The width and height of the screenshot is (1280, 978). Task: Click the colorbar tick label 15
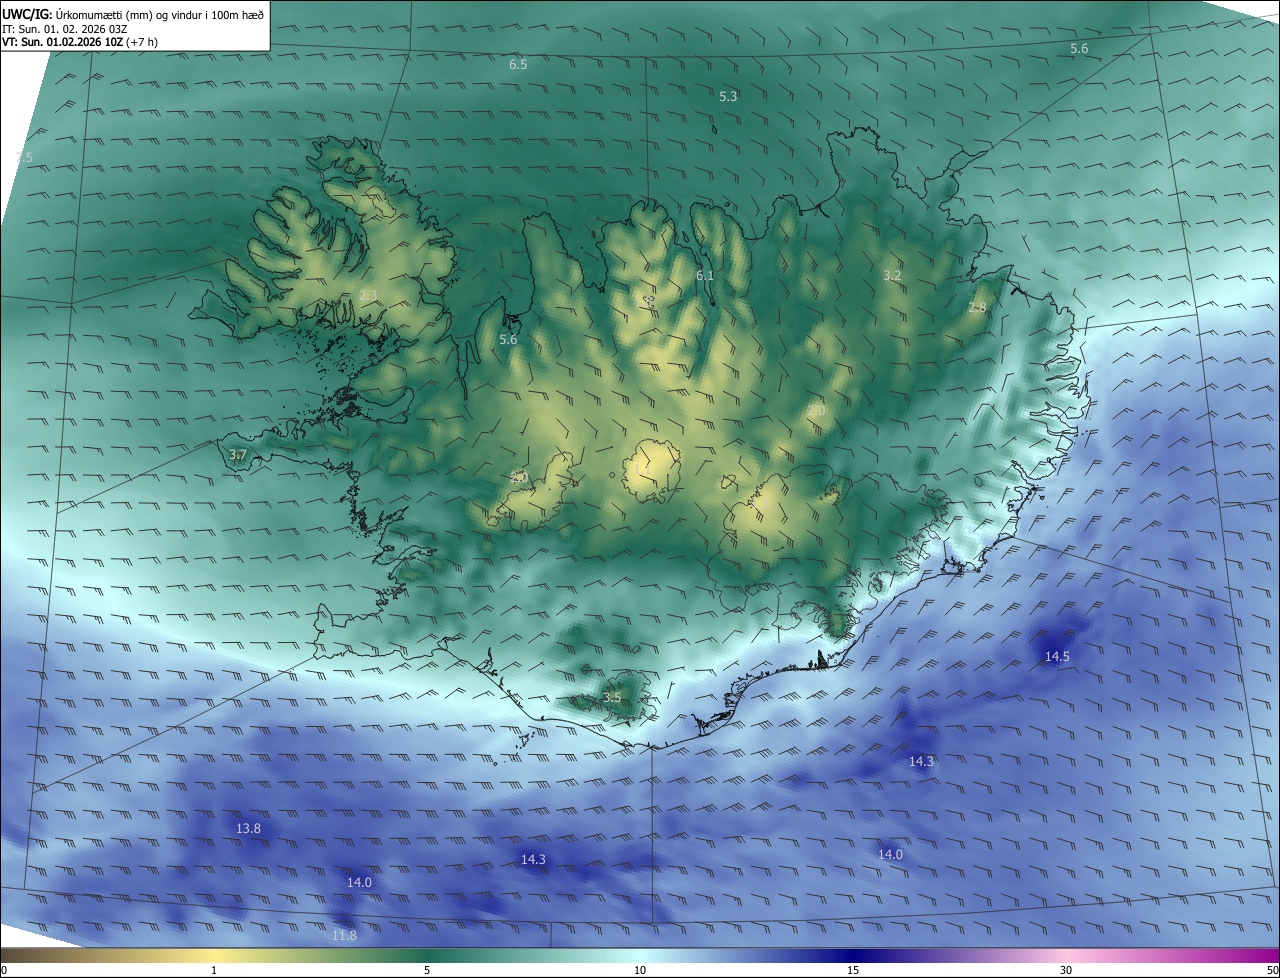(853, 970)
